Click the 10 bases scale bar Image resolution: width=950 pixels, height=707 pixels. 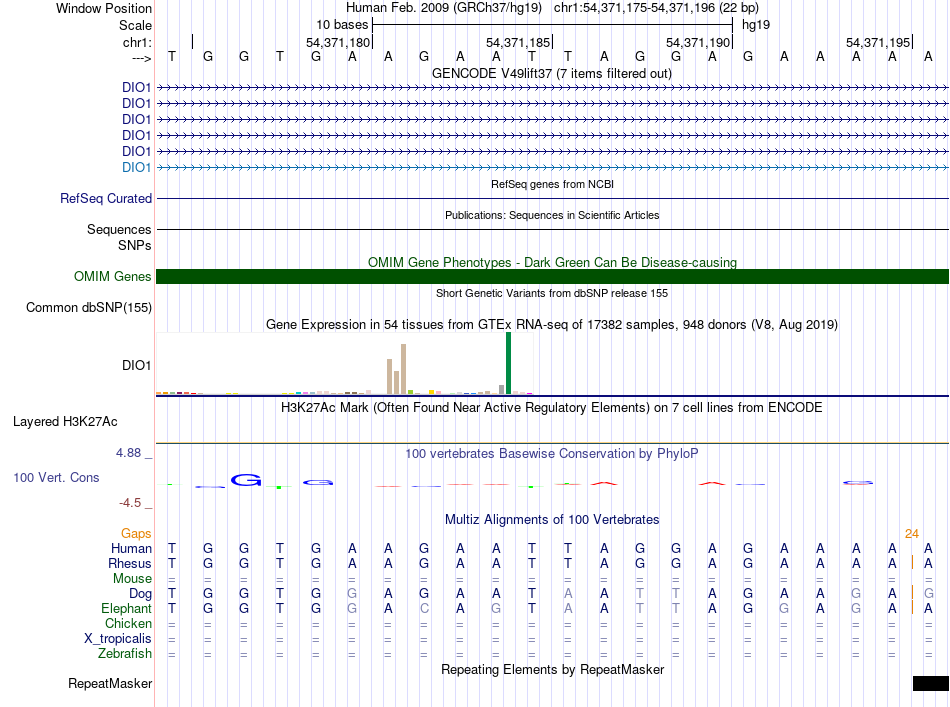[x=552, y=23]
